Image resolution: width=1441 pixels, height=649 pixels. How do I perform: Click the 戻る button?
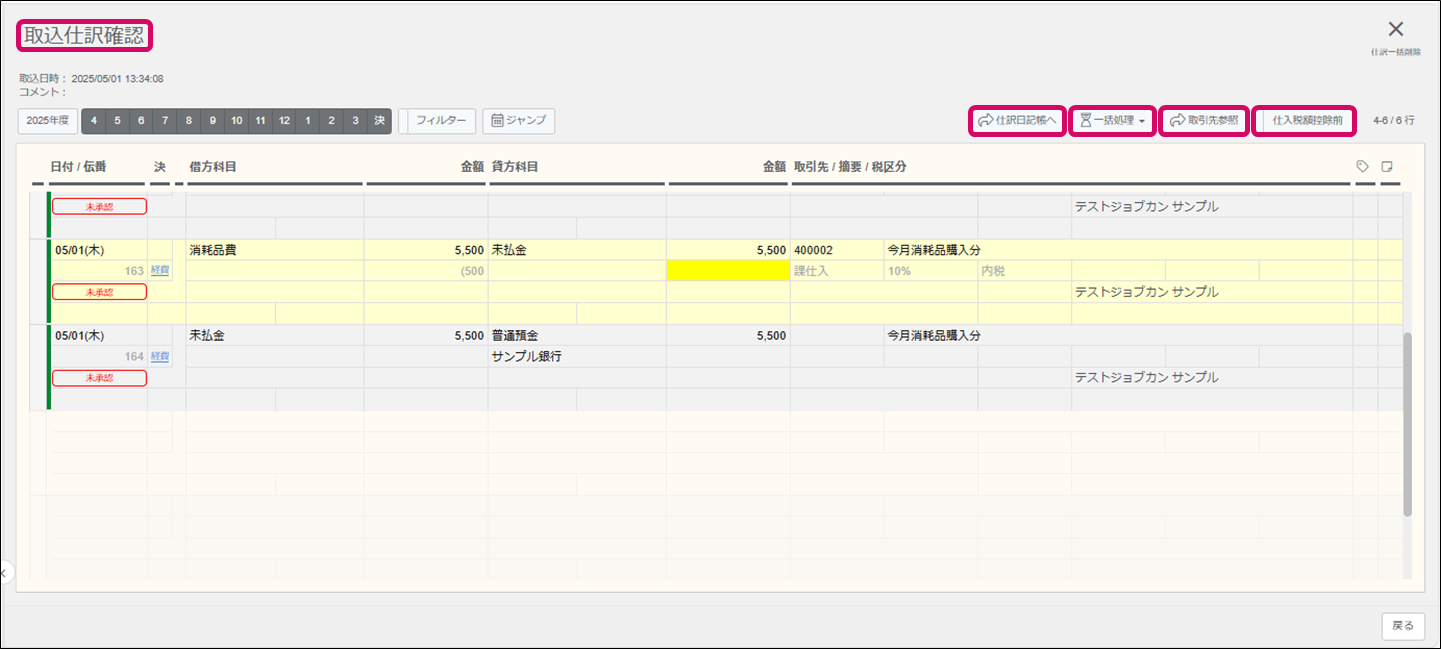click(x=1403, y=626)
